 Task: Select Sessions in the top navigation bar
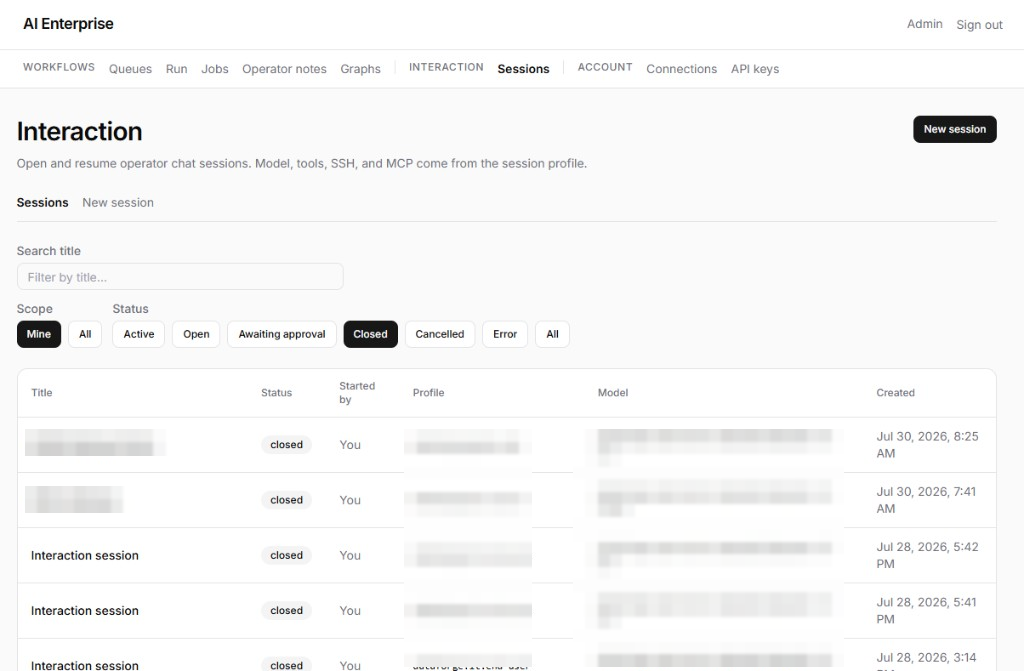(x=523, y=69)
